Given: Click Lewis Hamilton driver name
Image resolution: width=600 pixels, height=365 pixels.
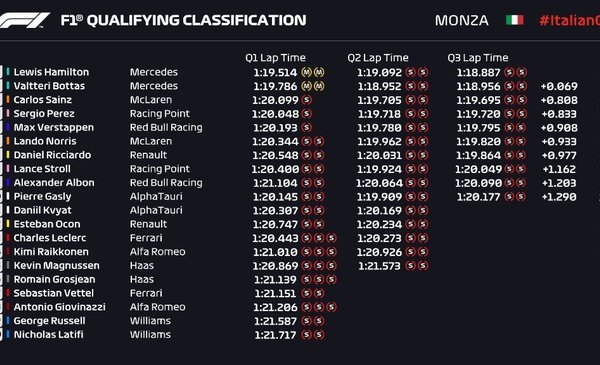Looking at the screenshot, I should coord(51,72).
